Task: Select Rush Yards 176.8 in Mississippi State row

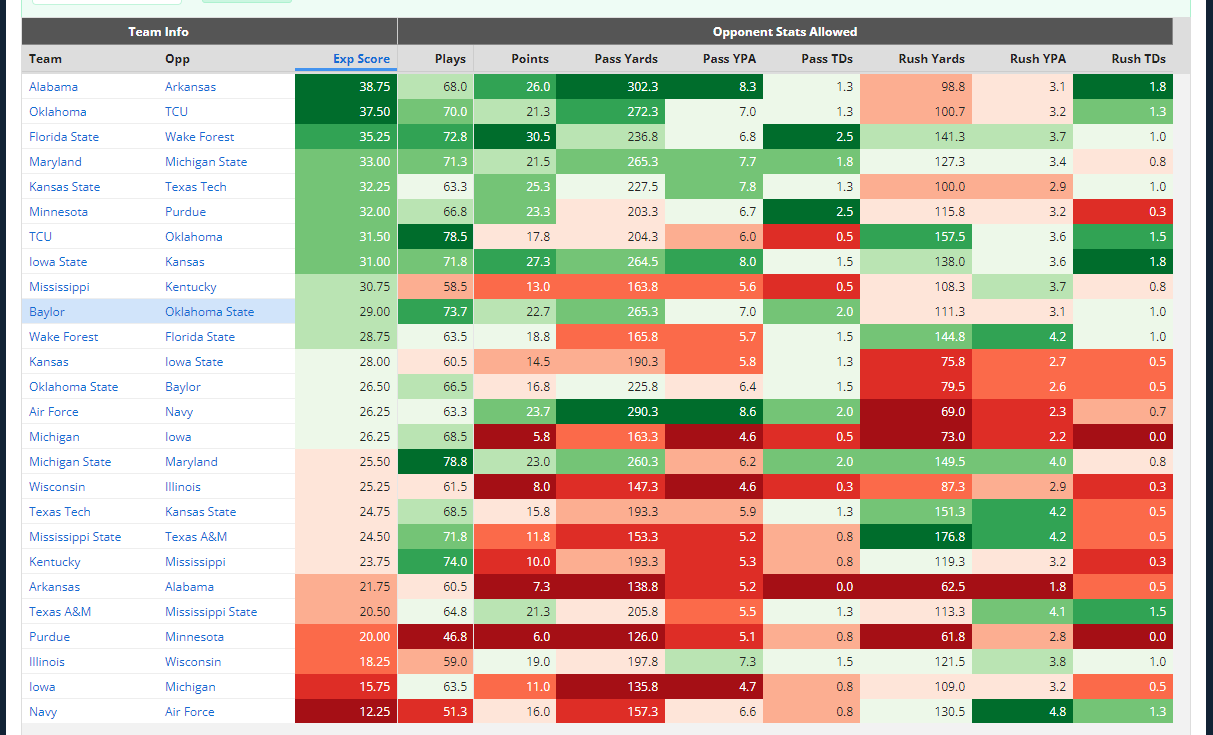Action: [x=916, y=537]
